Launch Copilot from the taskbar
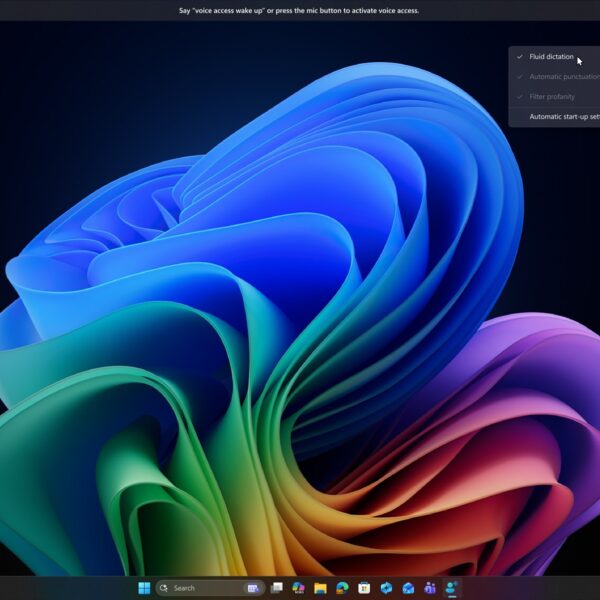Image resolution: width=600 pixels, height=600 pixels. coord(298,588)
